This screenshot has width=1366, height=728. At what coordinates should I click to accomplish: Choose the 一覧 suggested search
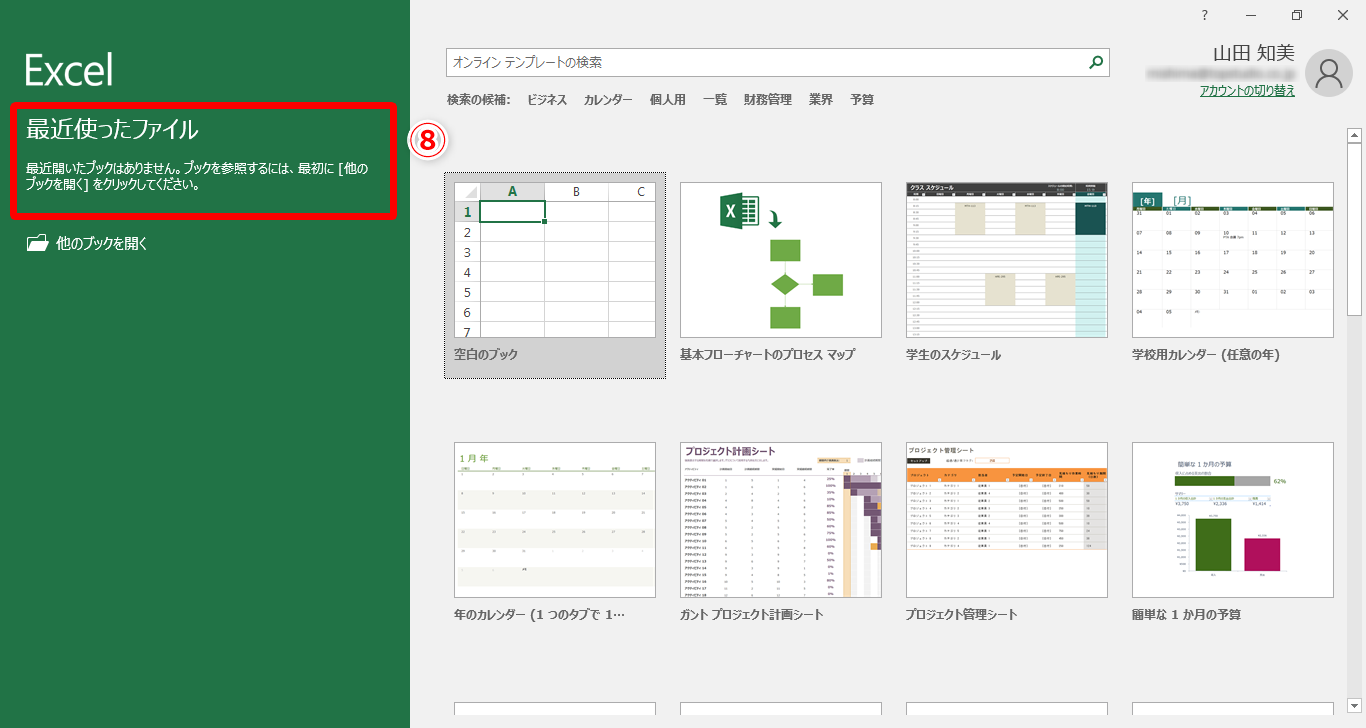(715, 100)
